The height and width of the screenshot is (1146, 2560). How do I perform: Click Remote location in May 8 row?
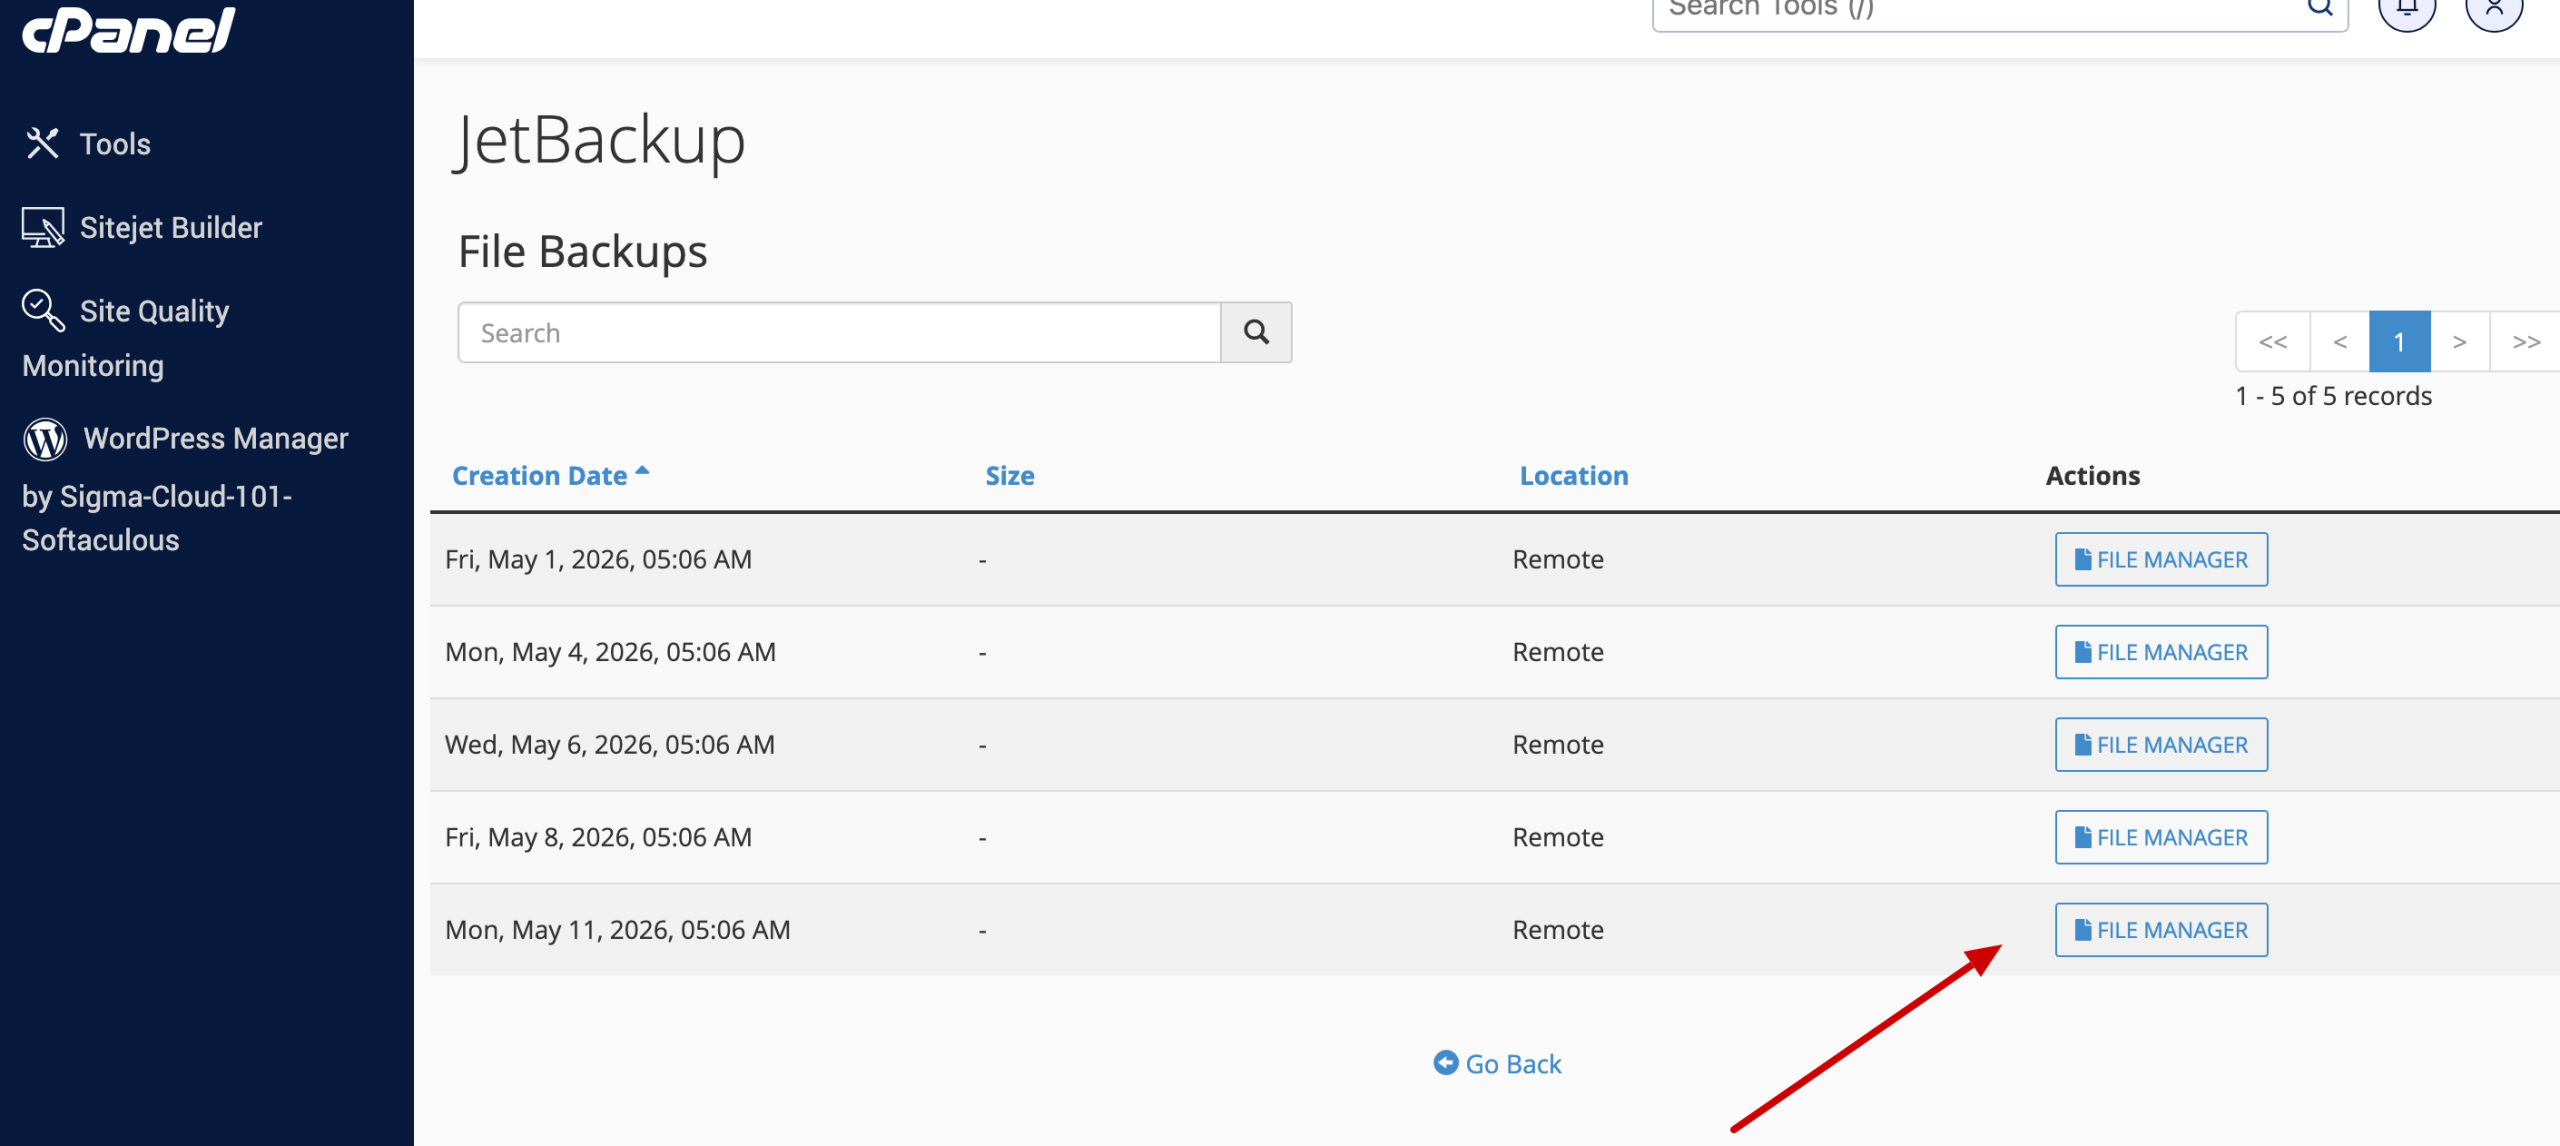pyautogui.click(x=1558, y=837)
